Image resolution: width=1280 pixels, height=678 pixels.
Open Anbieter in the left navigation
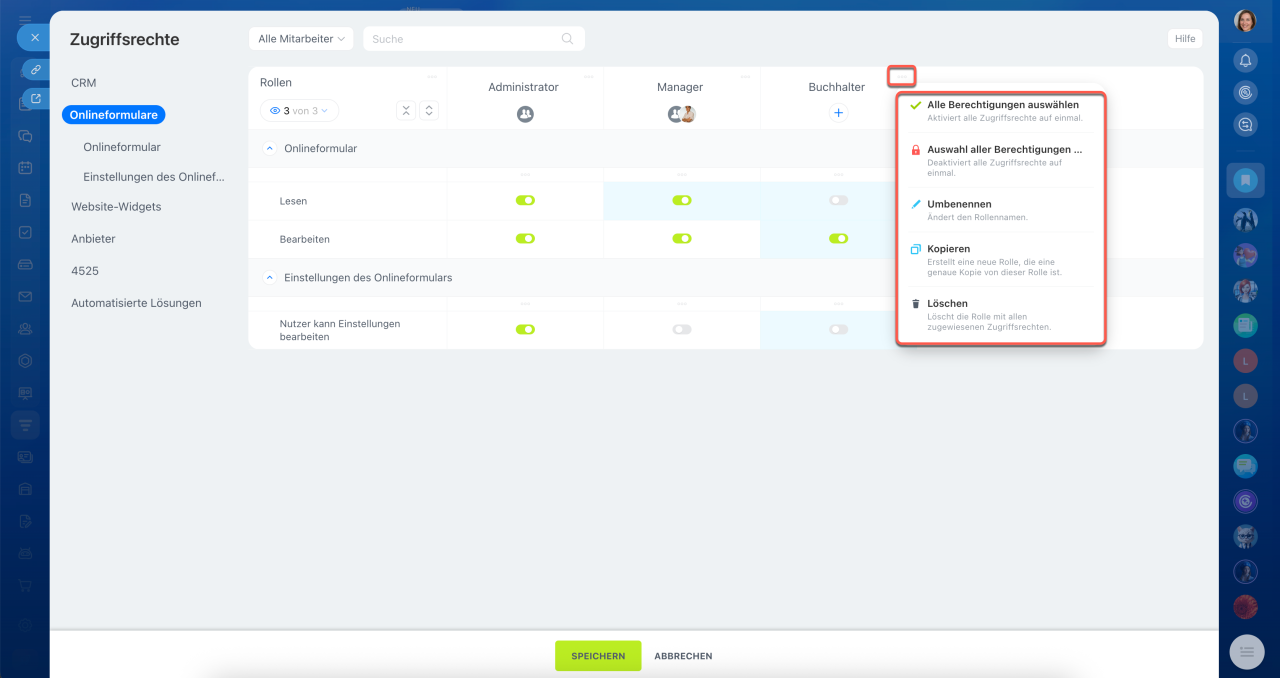point(93,239)
